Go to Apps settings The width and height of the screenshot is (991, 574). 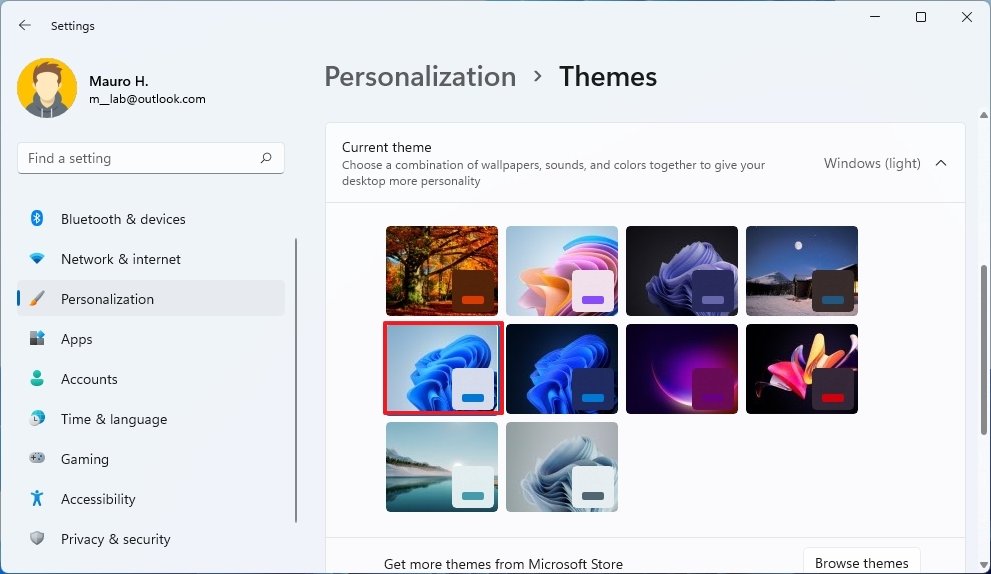151,339
